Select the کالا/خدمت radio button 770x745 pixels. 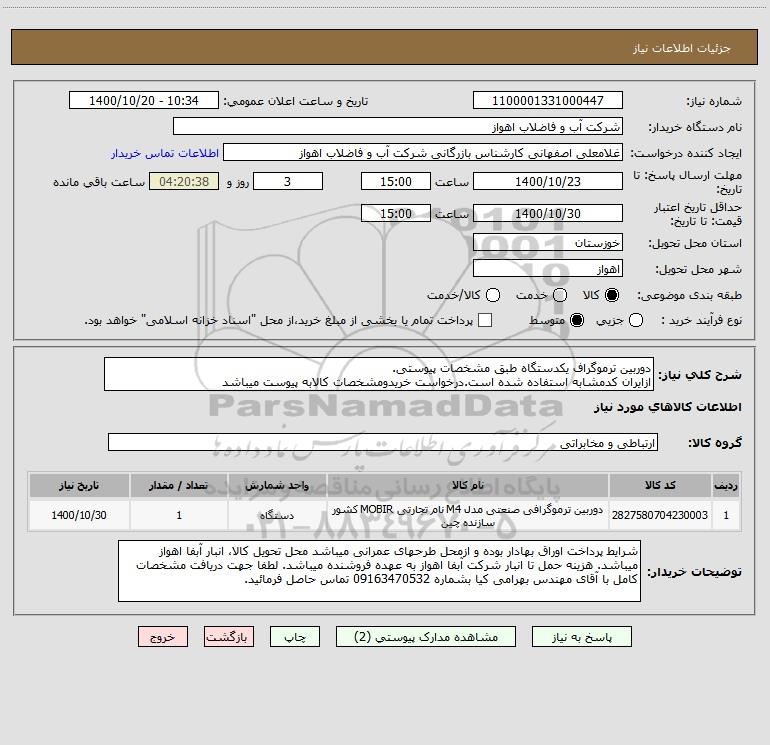pyautogui.click(x=493, y=295)
